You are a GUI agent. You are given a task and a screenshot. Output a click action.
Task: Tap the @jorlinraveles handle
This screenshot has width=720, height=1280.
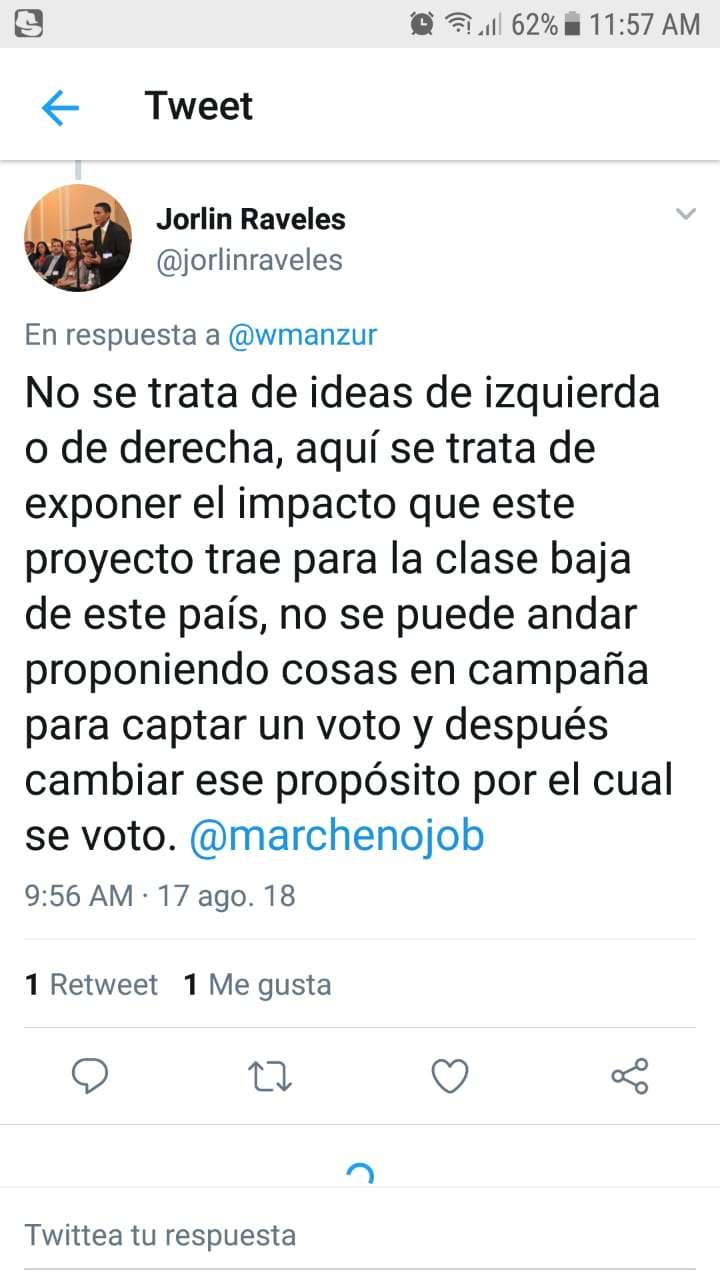click(x=249, y=261)
